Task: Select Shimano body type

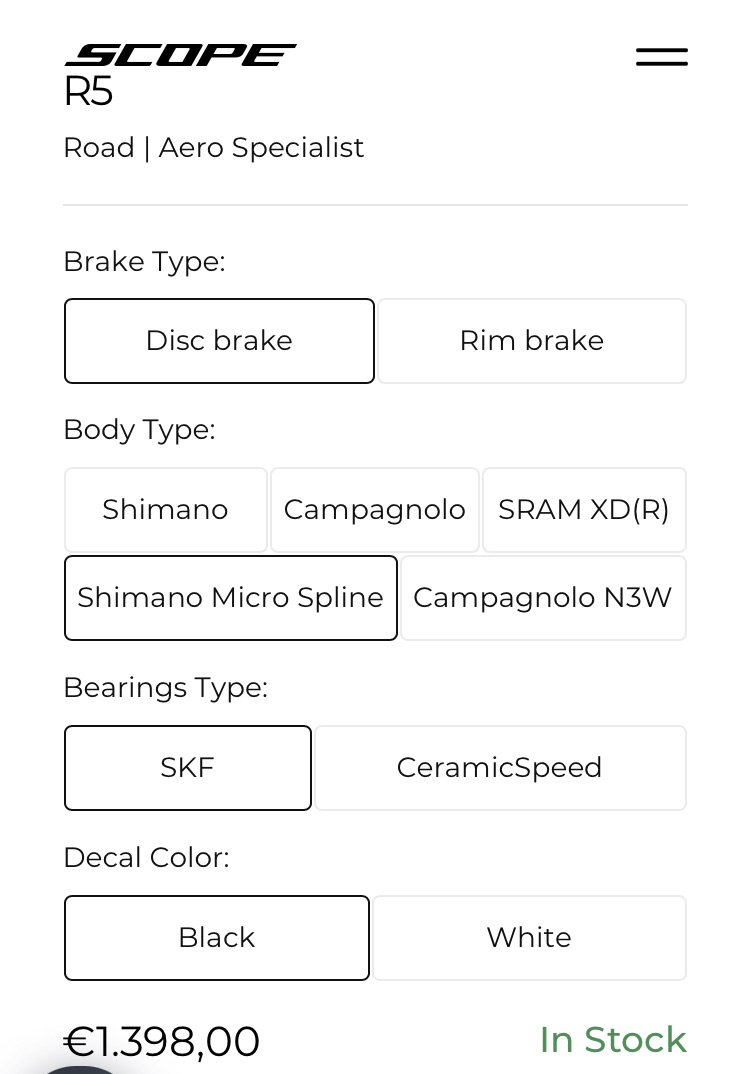Action: [165, 510]
